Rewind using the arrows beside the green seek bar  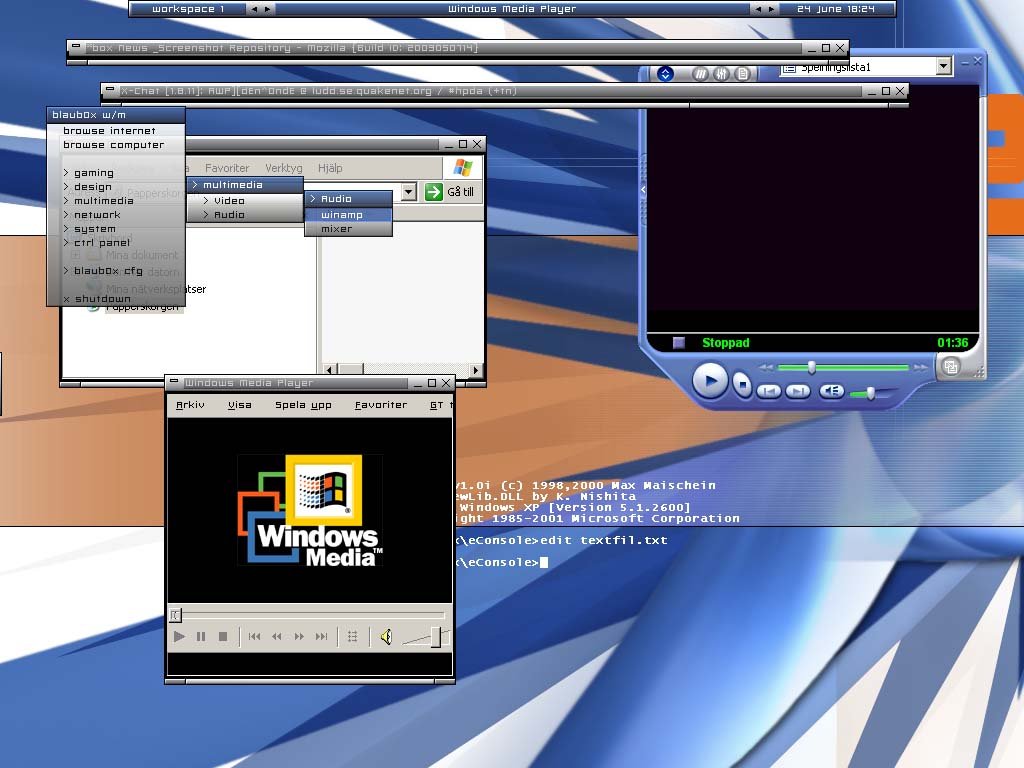pos(767,368)
